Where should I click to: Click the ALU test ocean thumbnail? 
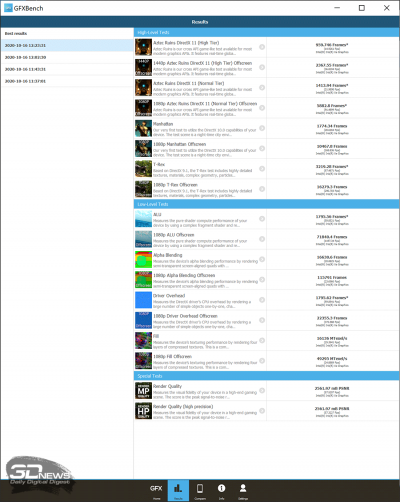143,219
